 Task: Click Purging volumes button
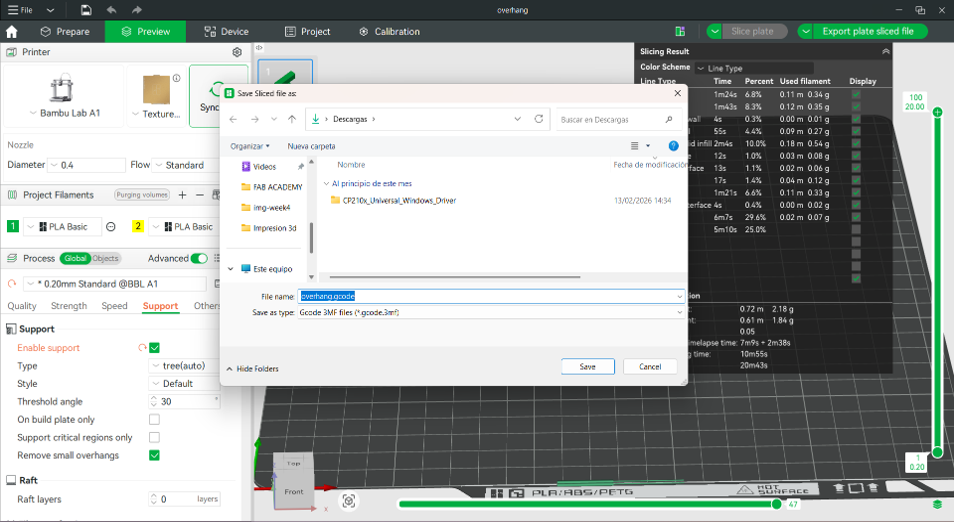(142, 195)
